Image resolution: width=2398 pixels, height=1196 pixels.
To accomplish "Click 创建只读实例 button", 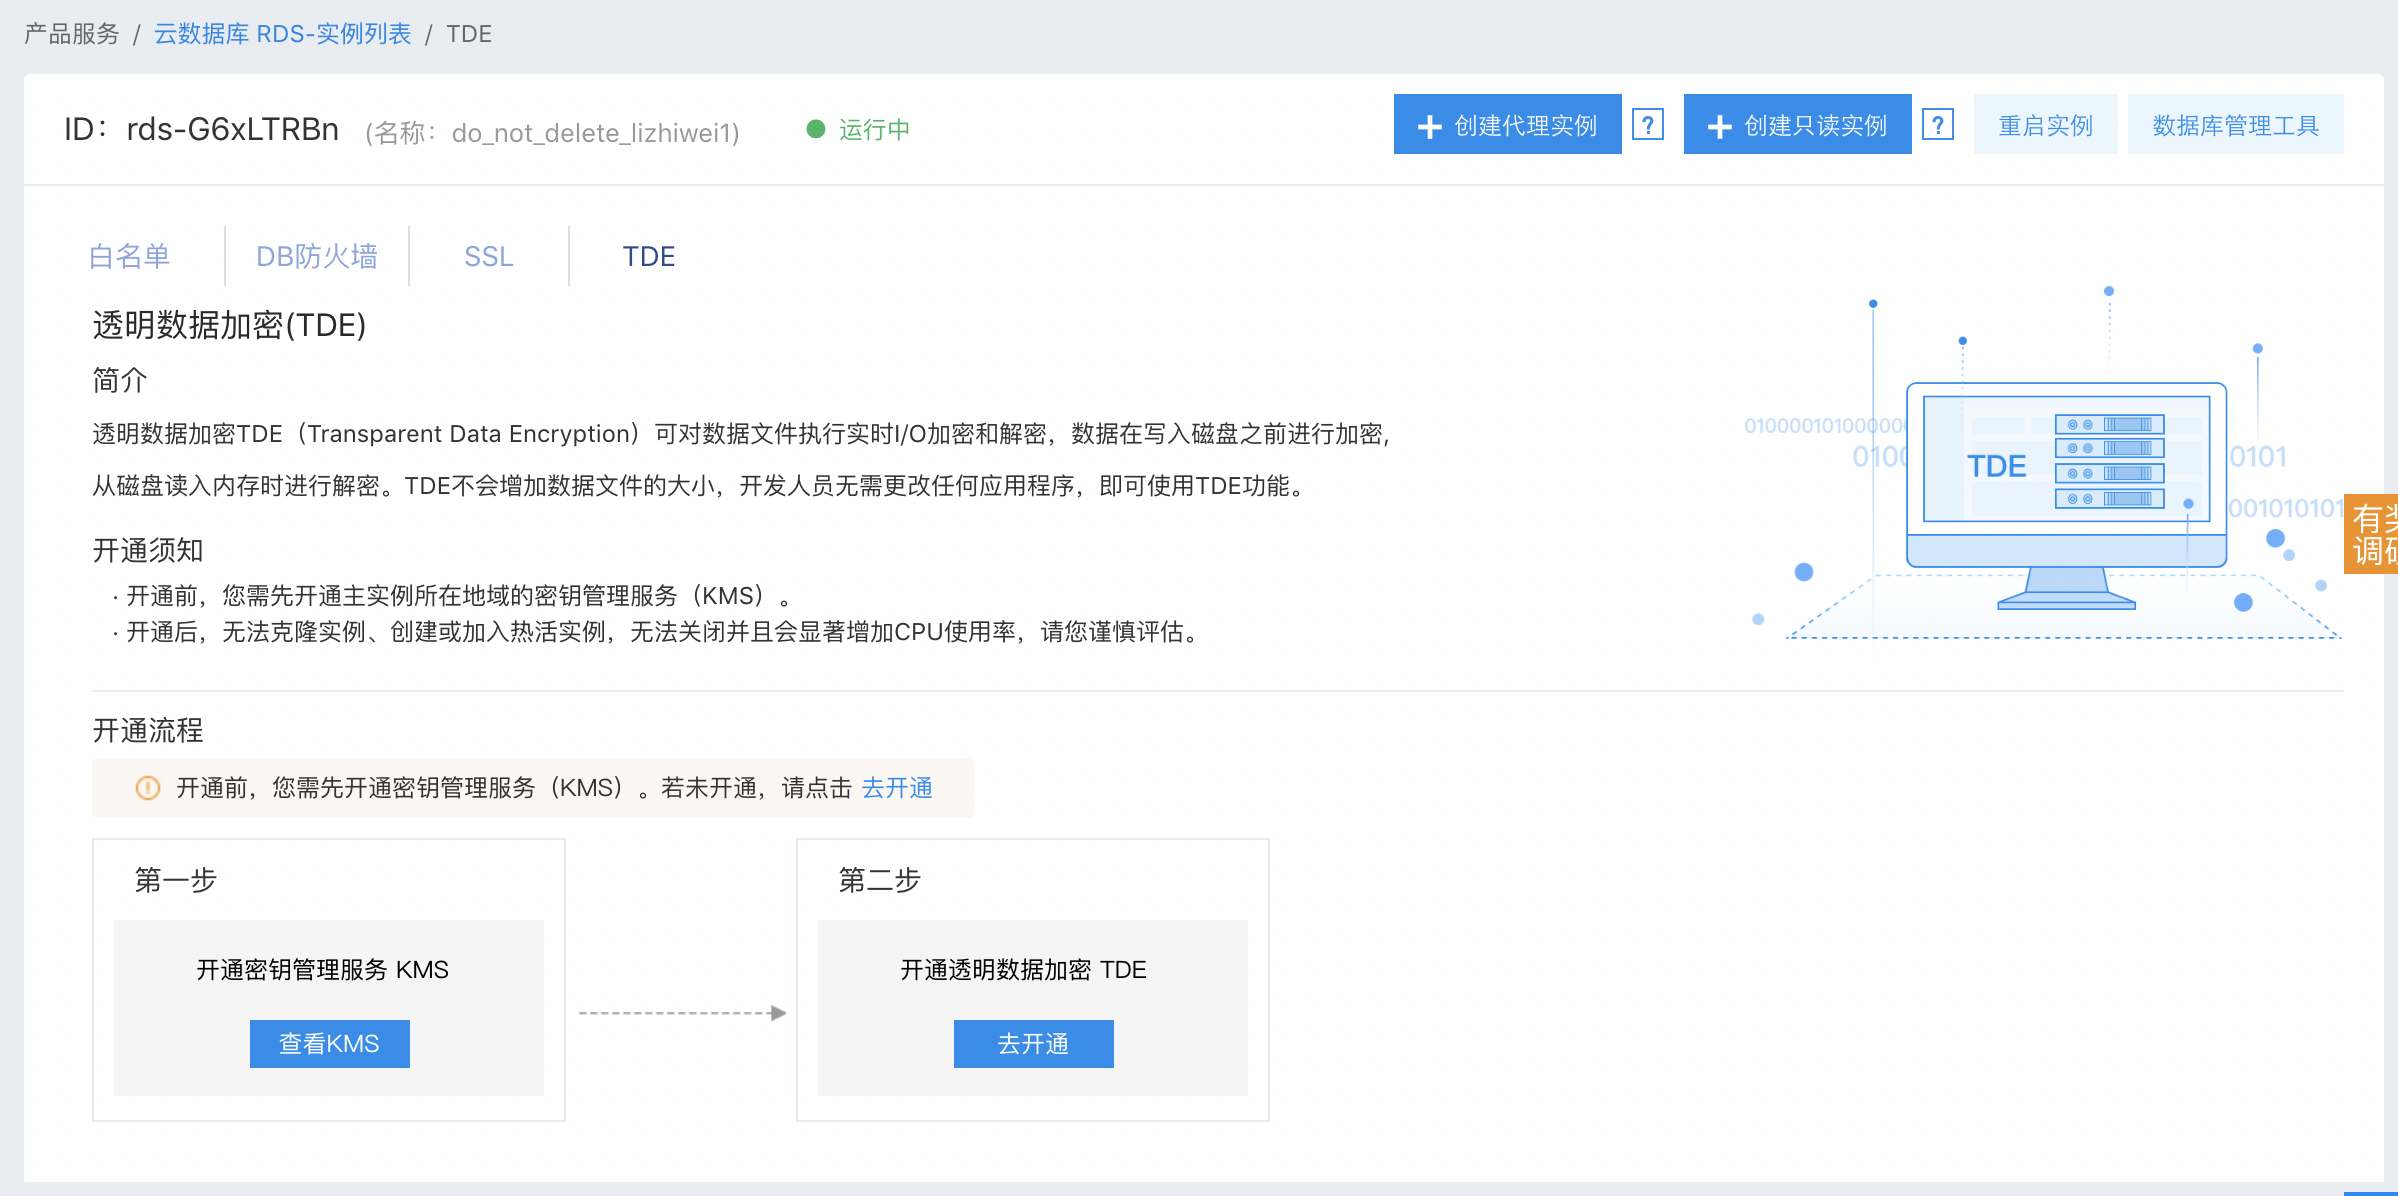I will [x=1797, y=125].
